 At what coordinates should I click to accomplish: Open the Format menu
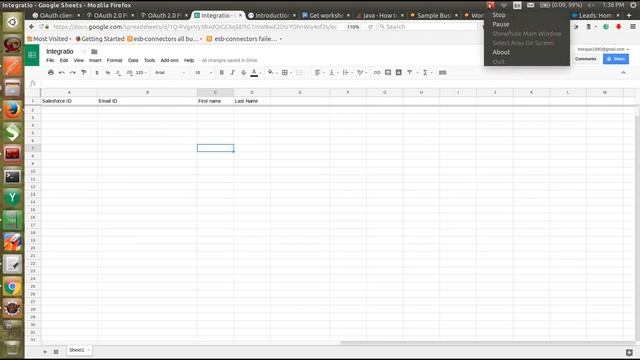pyautogui.click(x=114, y=60)
